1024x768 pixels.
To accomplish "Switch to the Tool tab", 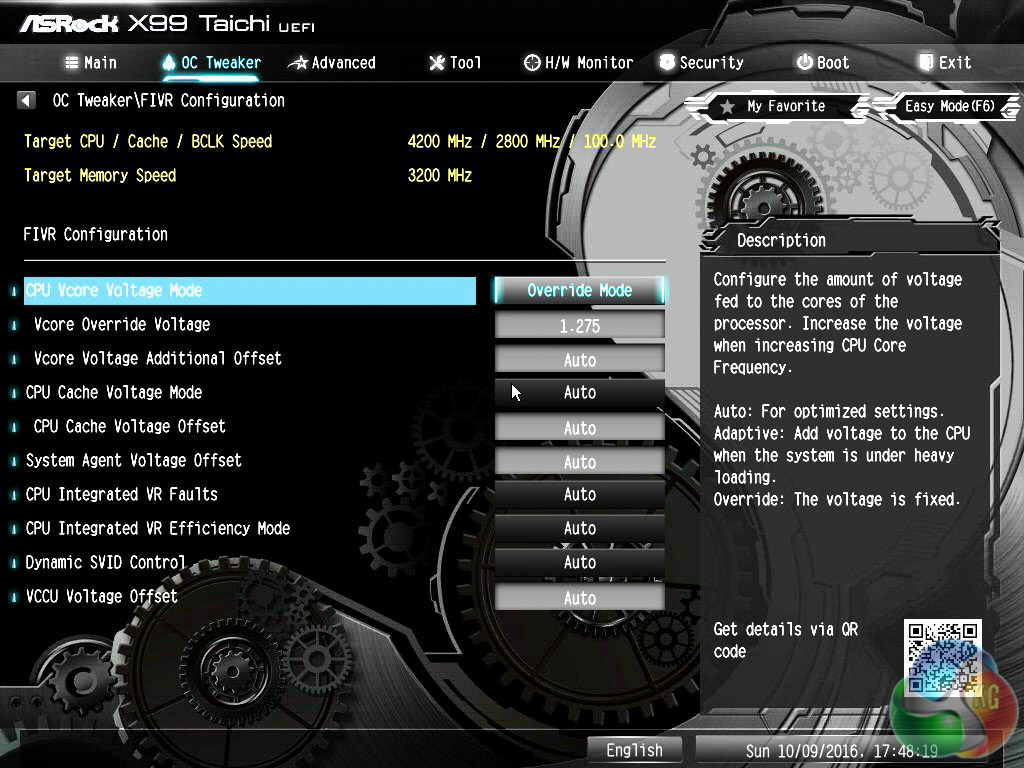I will pos(455,63).
